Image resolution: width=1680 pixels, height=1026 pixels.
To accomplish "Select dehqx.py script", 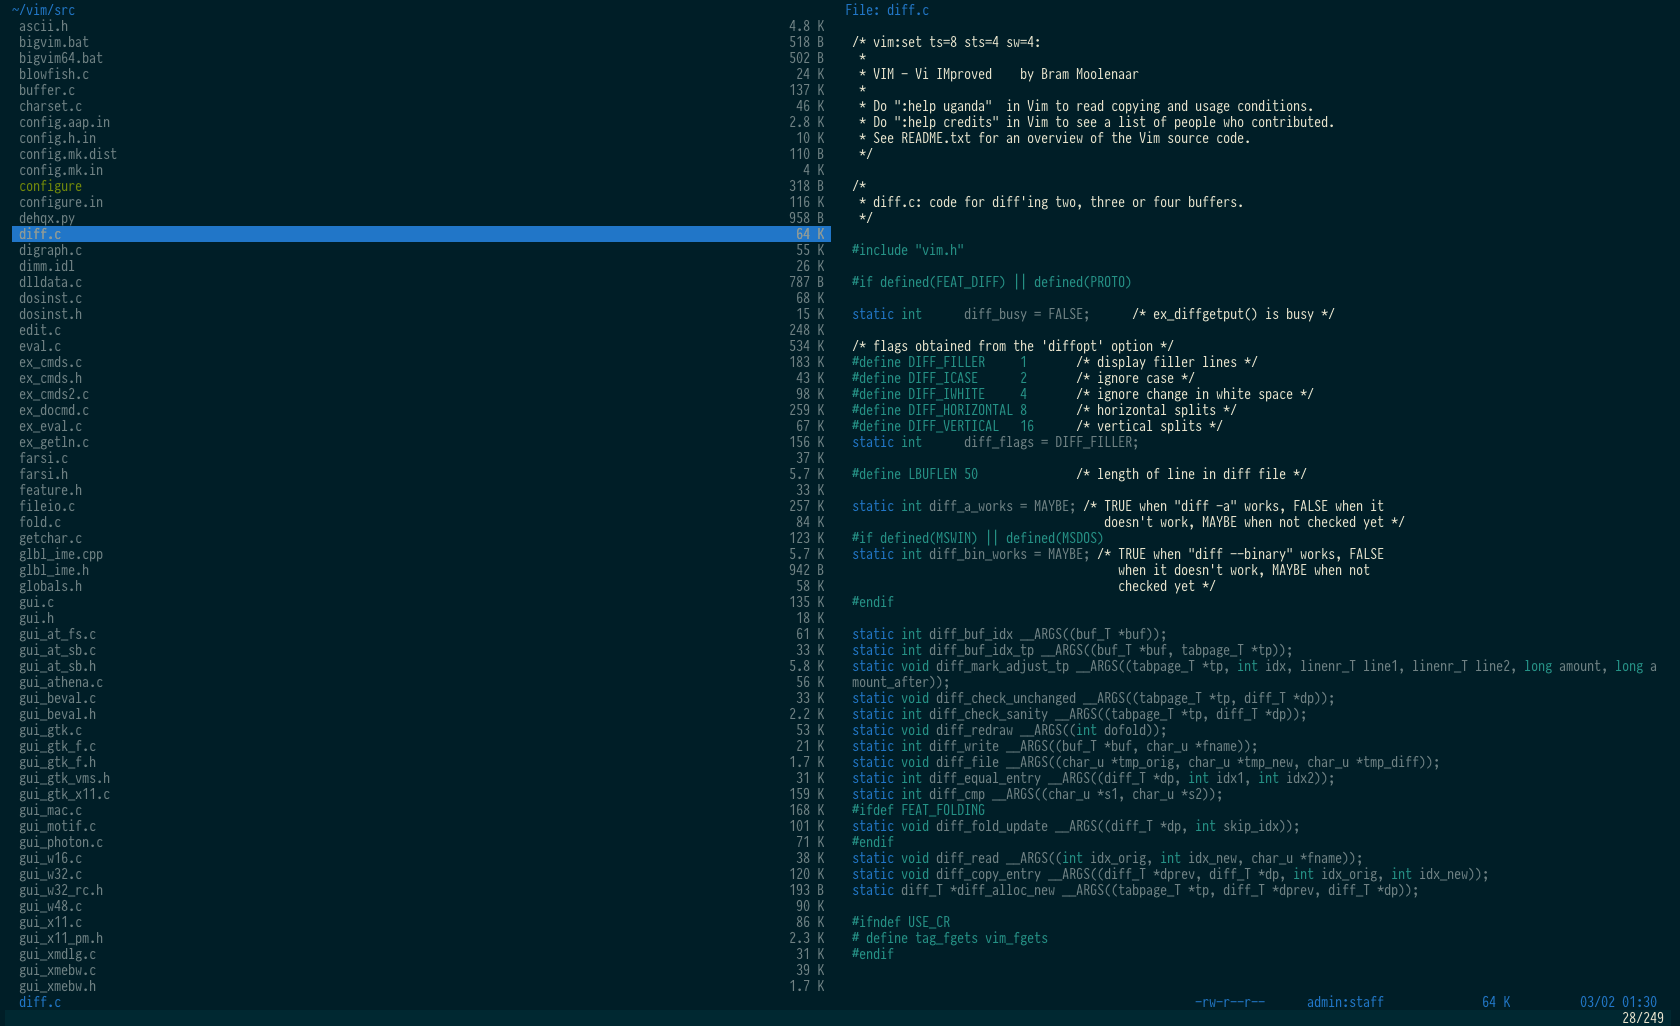I will coord(421,218).
